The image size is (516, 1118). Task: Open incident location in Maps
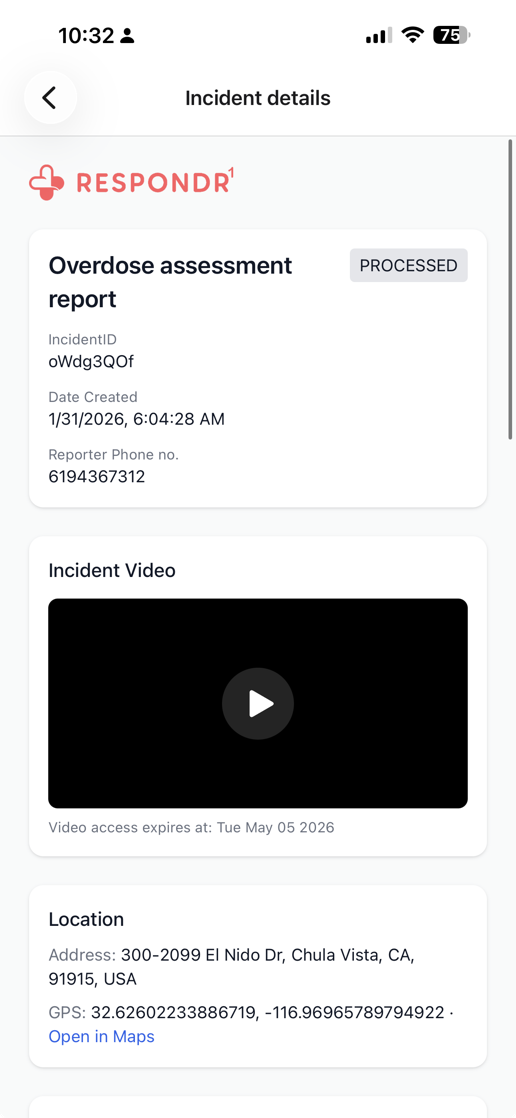tap(101, 1036)
